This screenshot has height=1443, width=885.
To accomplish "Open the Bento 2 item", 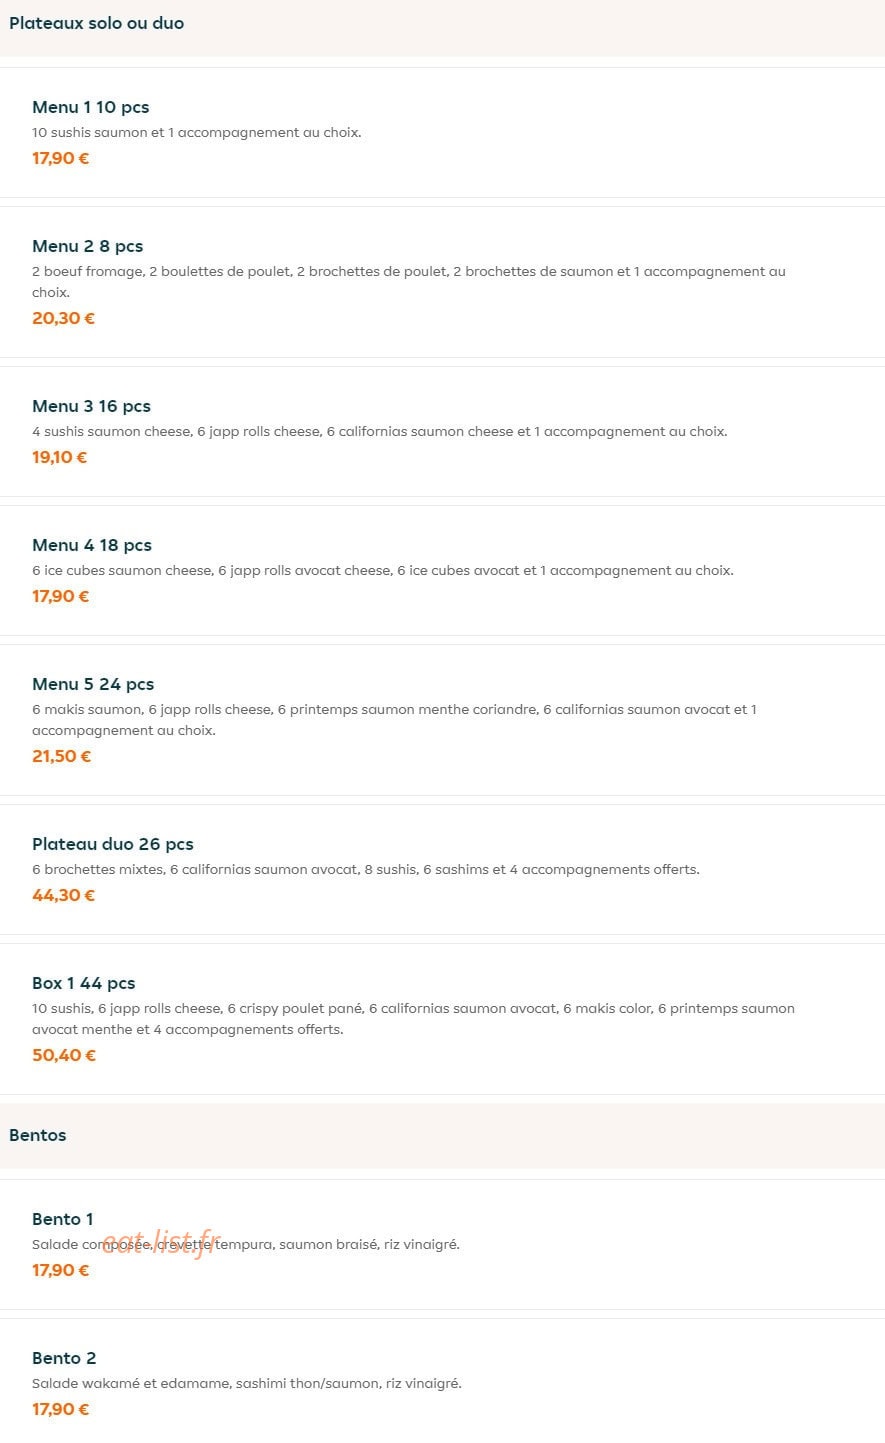I will (442, 1381).
